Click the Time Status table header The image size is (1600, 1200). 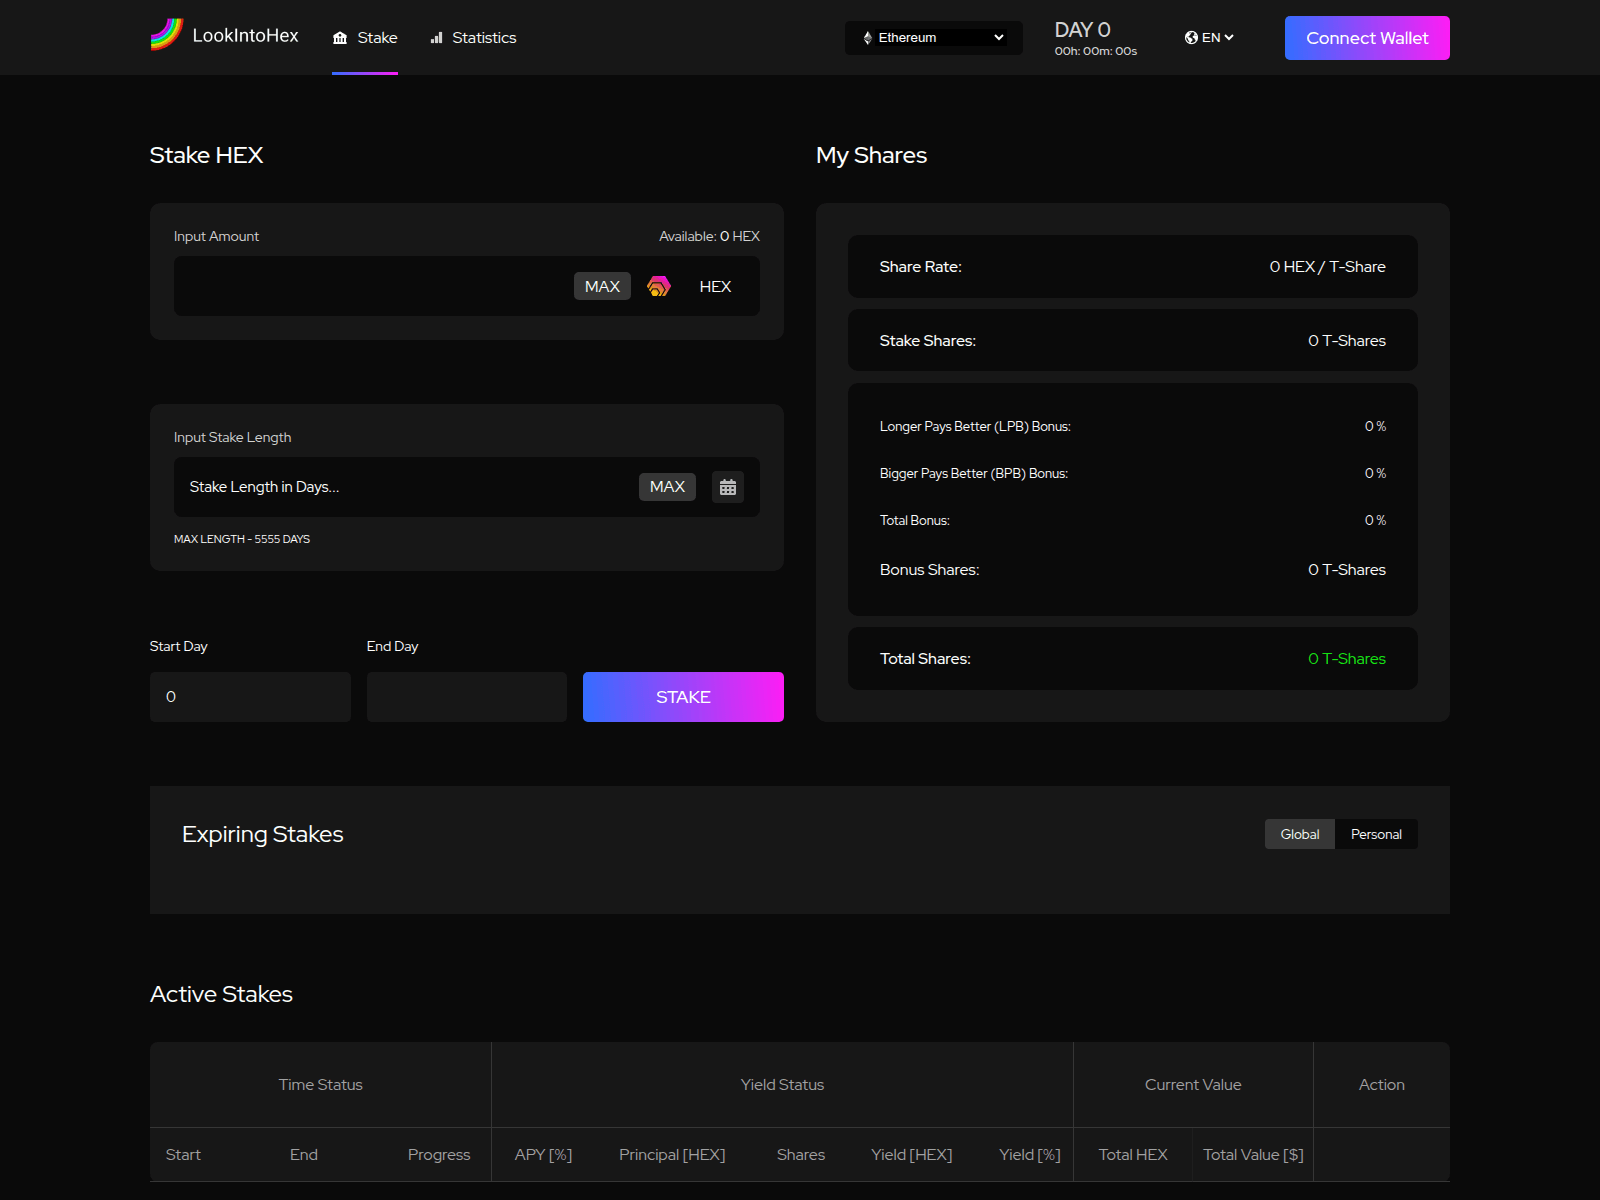click(321, 1085)
